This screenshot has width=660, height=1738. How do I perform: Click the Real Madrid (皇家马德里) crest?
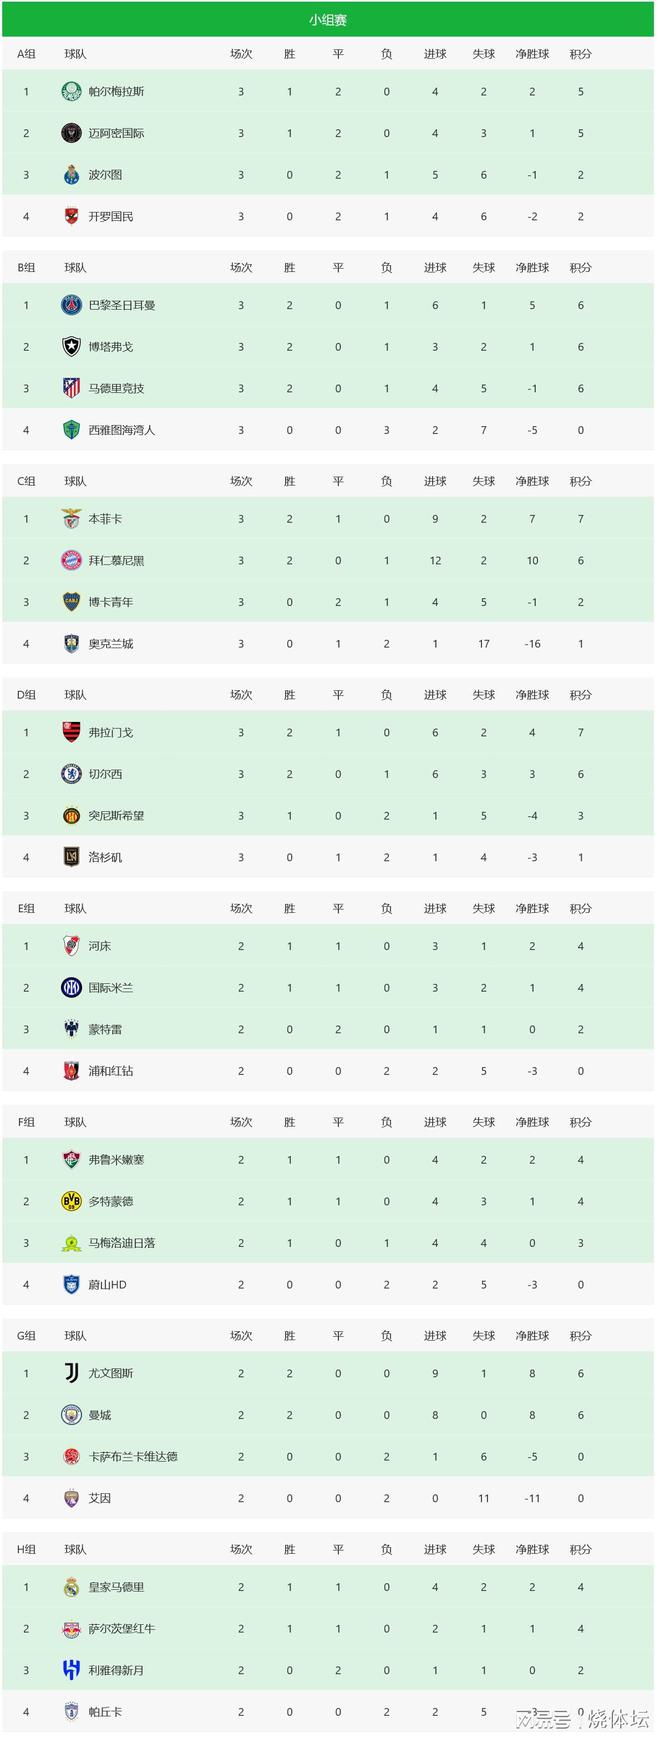[x=71, y=1587]
